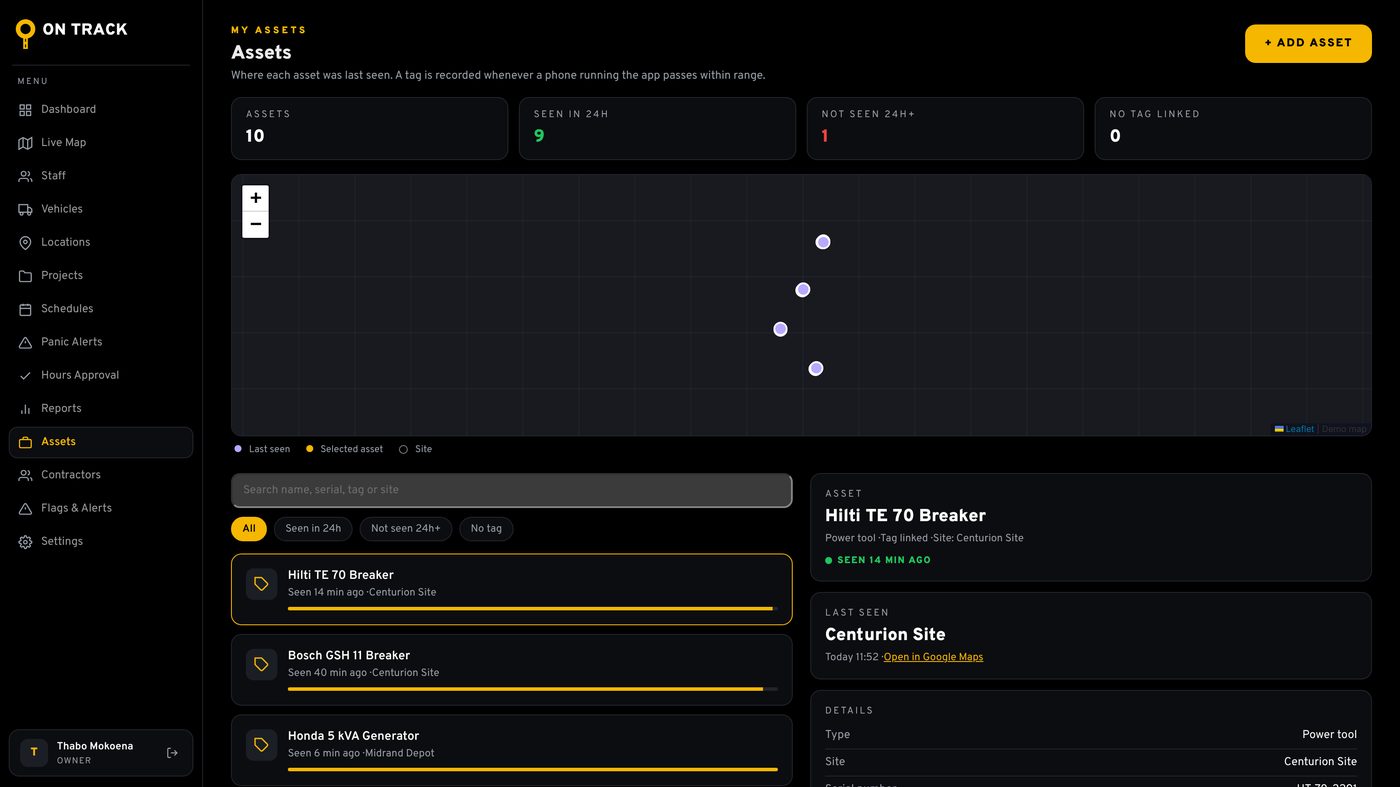Click the 'SEEN 14 MIN AGO' status text
Image resolution: width=1400 pixels, height=787 pixels.
[884, 561]
